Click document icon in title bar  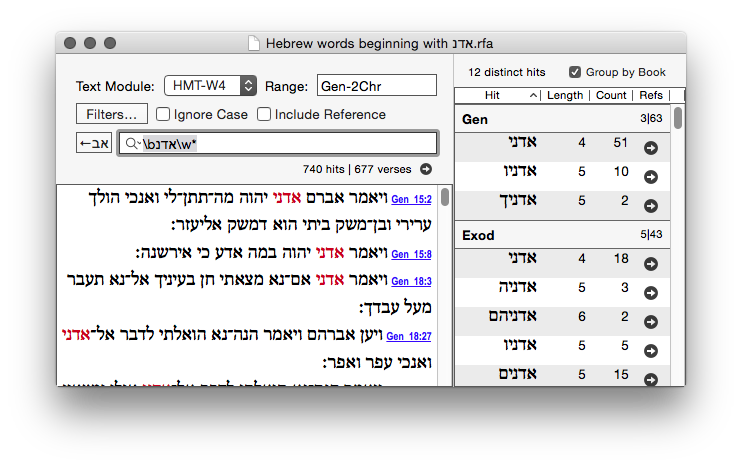[x=254, y=43]
